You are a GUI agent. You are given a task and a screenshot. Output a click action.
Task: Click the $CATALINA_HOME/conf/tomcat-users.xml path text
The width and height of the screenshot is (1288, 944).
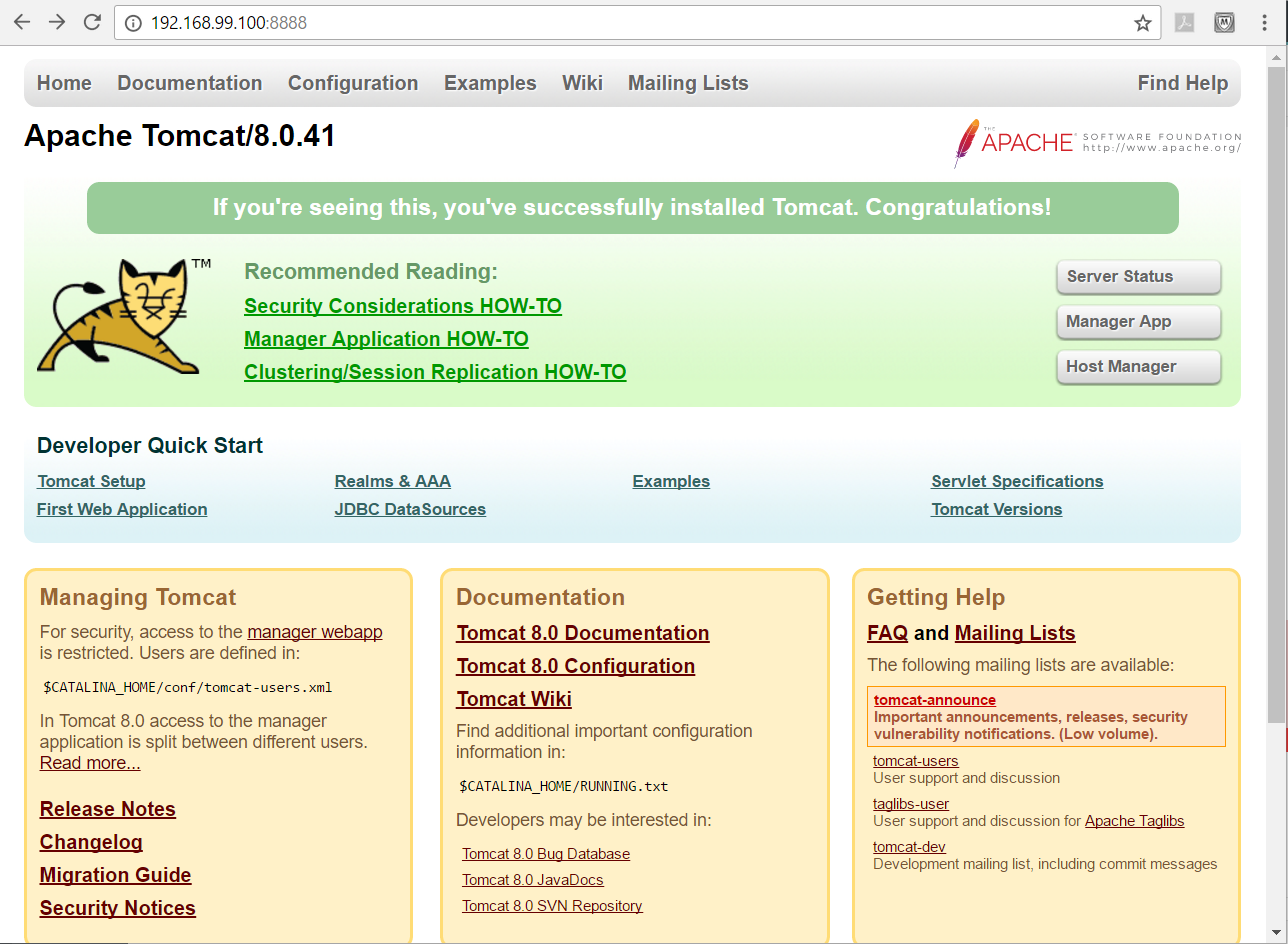pos(187,687)
